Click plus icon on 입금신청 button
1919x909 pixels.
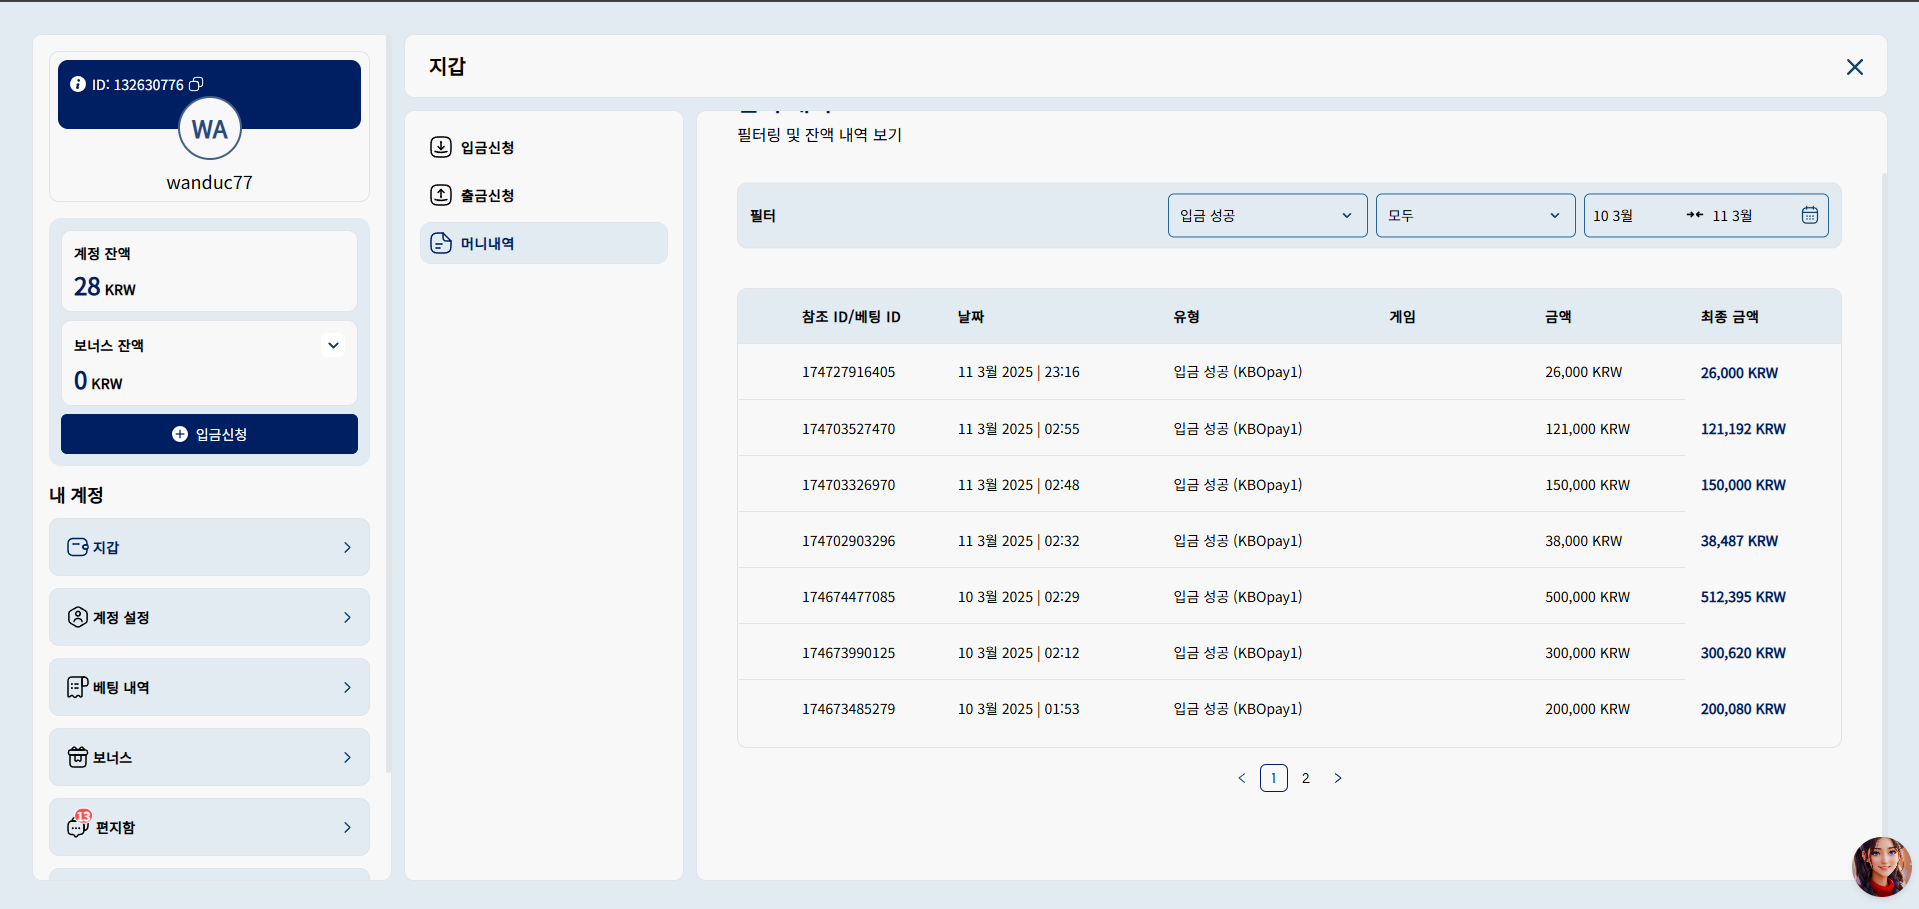tap(180, 434)
